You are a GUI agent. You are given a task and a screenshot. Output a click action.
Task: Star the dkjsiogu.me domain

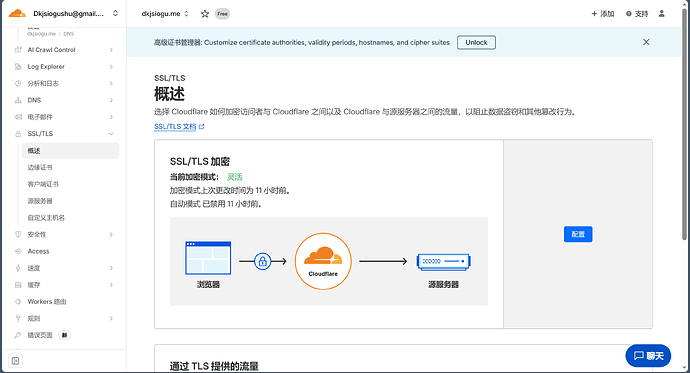pyautogui.click(x=205, y=14)
